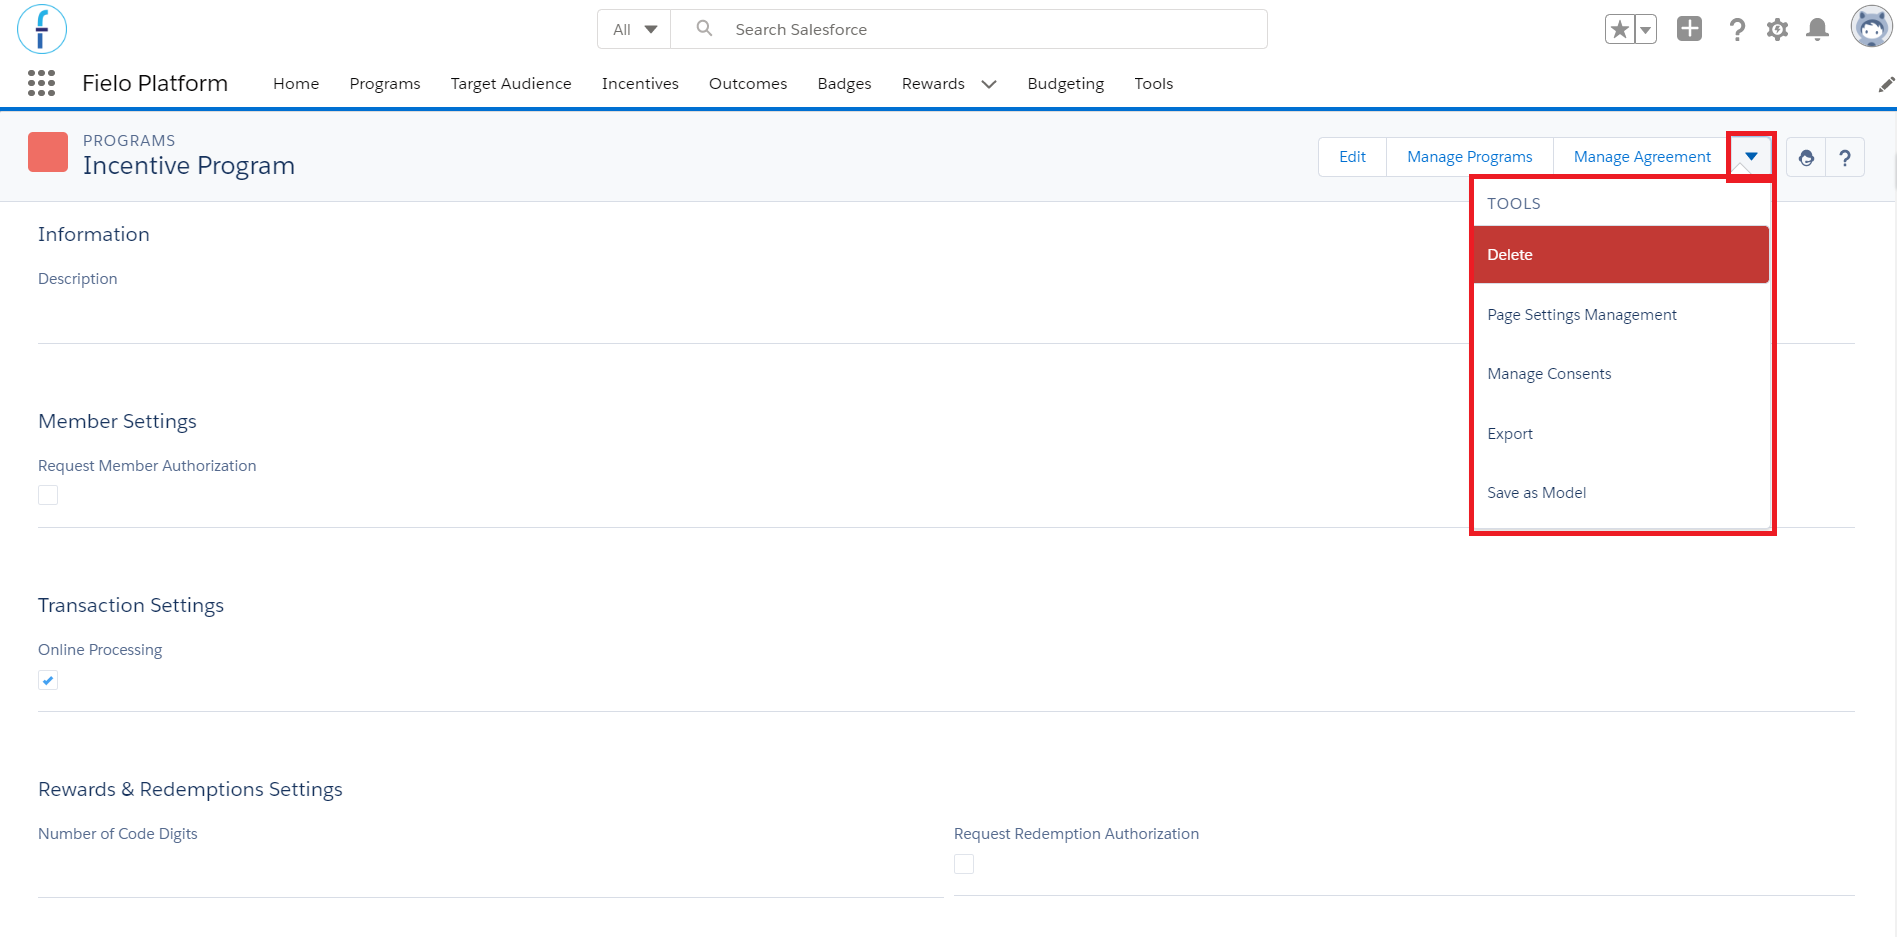Open the App Launcher grid
The image size is (1897, 937).
(41, 83)
